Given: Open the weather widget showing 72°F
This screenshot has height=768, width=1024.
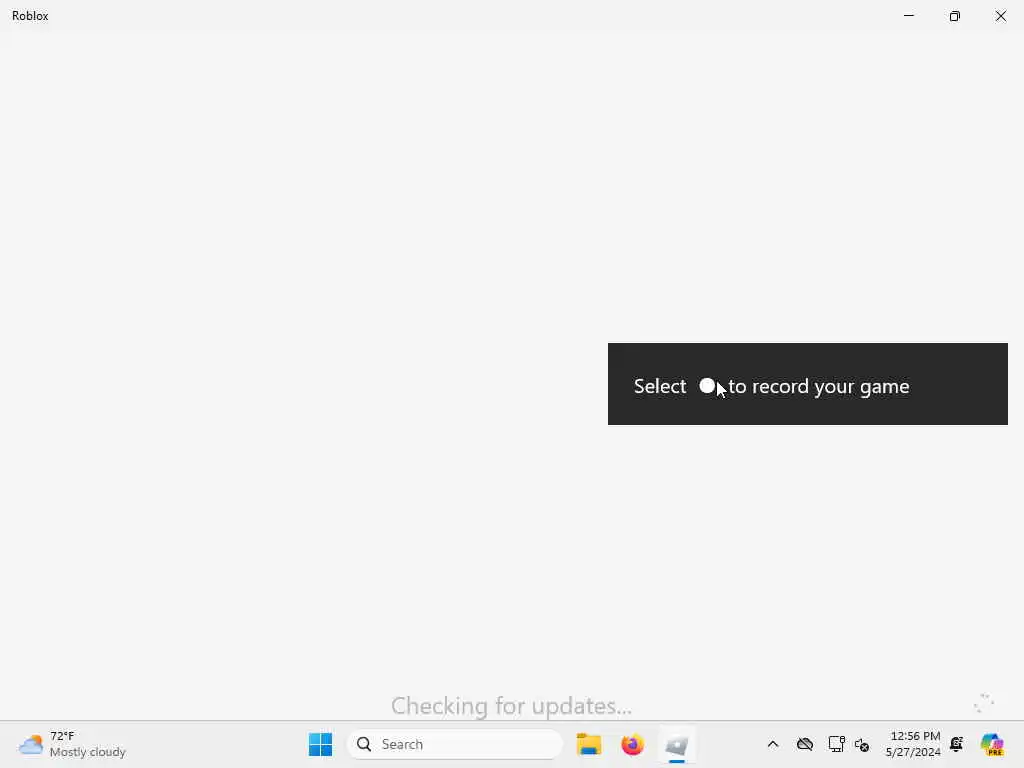Looking at the screenshot, I should [x=72, y=744].
